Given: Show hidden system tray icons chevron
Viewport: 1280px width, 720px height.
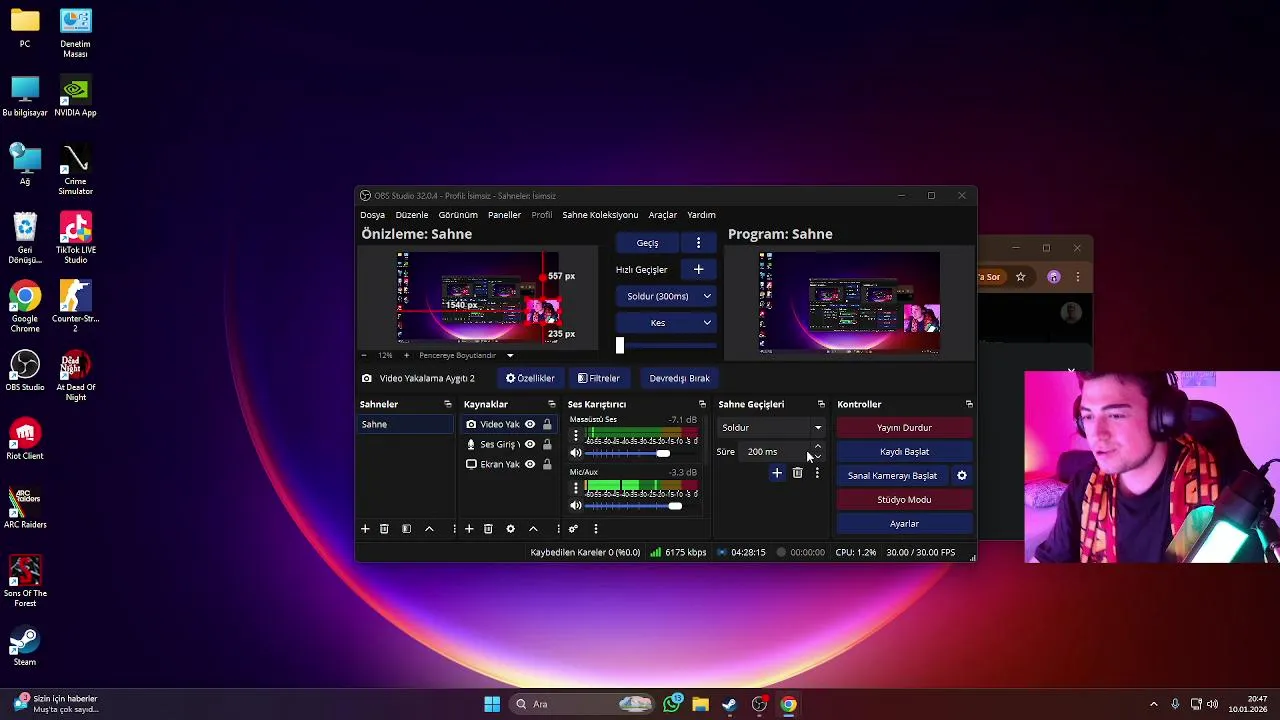Looking at the screenshot, I should 1153,704.
